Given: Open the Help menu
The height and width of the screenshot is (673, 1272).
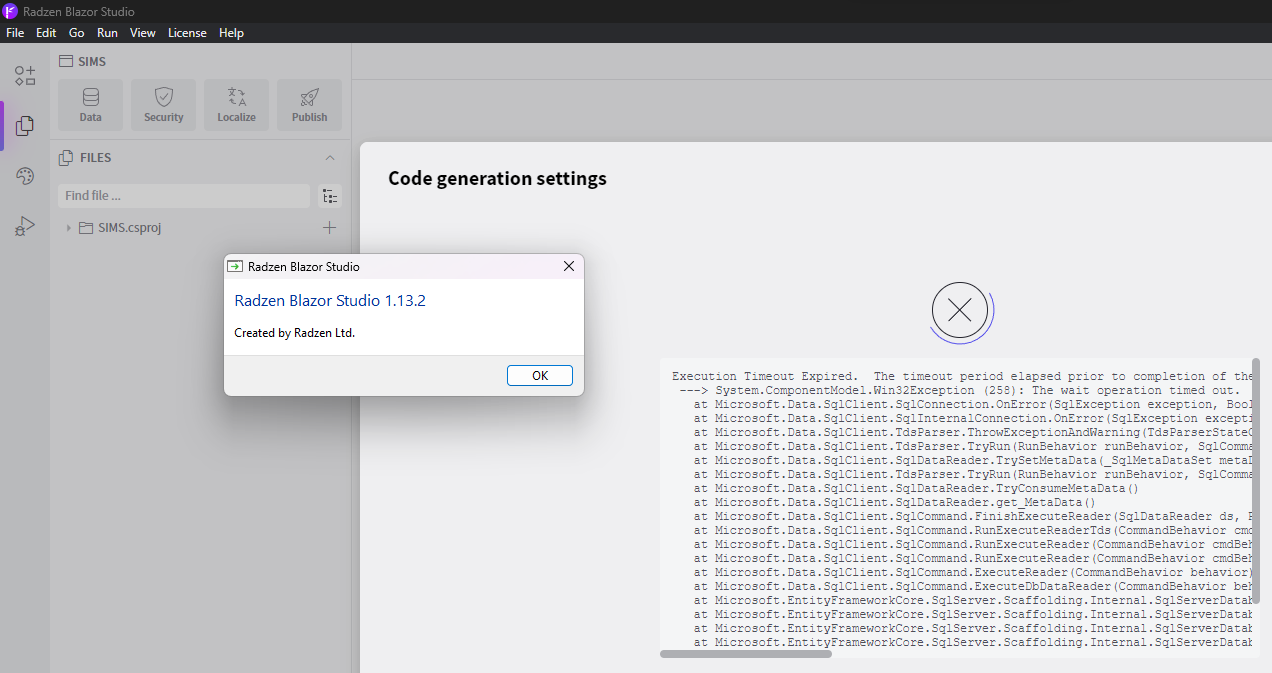Looking at the screenshot, I should pyautogui.click(x=231, y=33).
